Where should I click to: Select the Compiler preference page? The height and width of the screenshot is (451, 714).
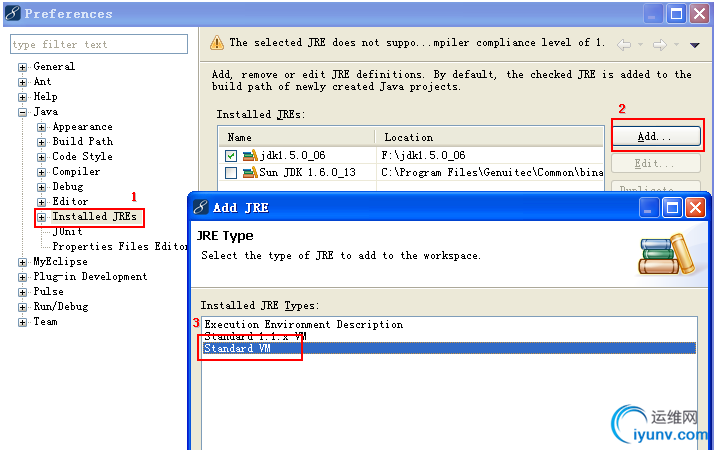tap(76, 171)
